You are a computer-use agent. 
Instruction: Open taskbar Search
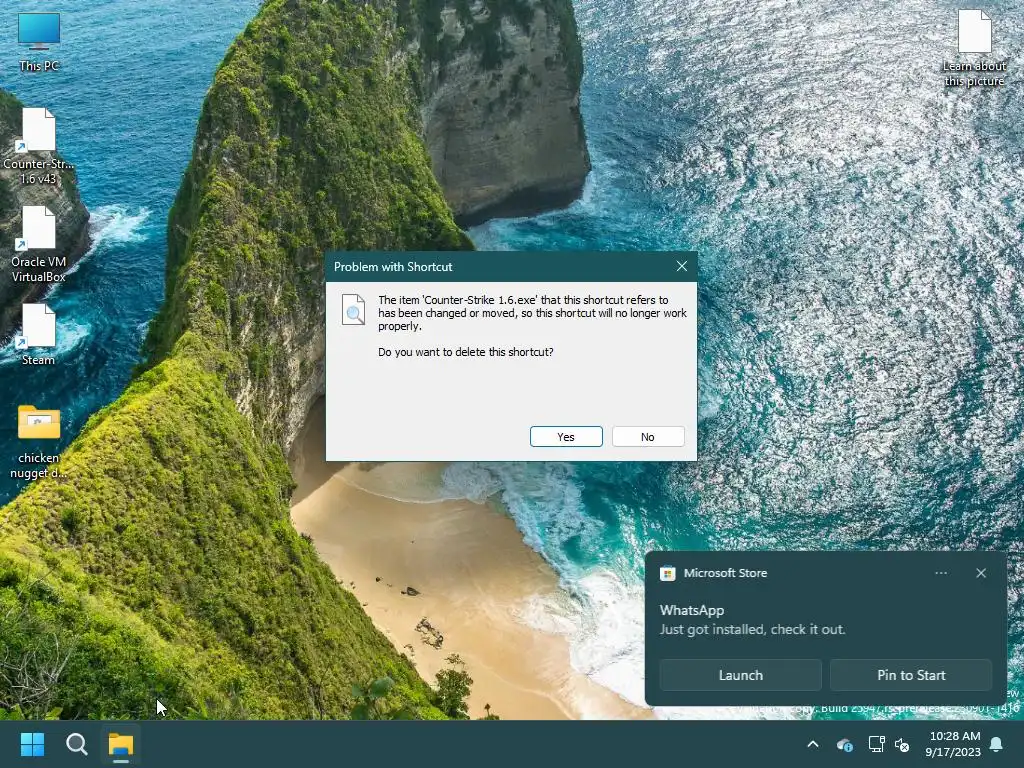click(x=76, y=744)
